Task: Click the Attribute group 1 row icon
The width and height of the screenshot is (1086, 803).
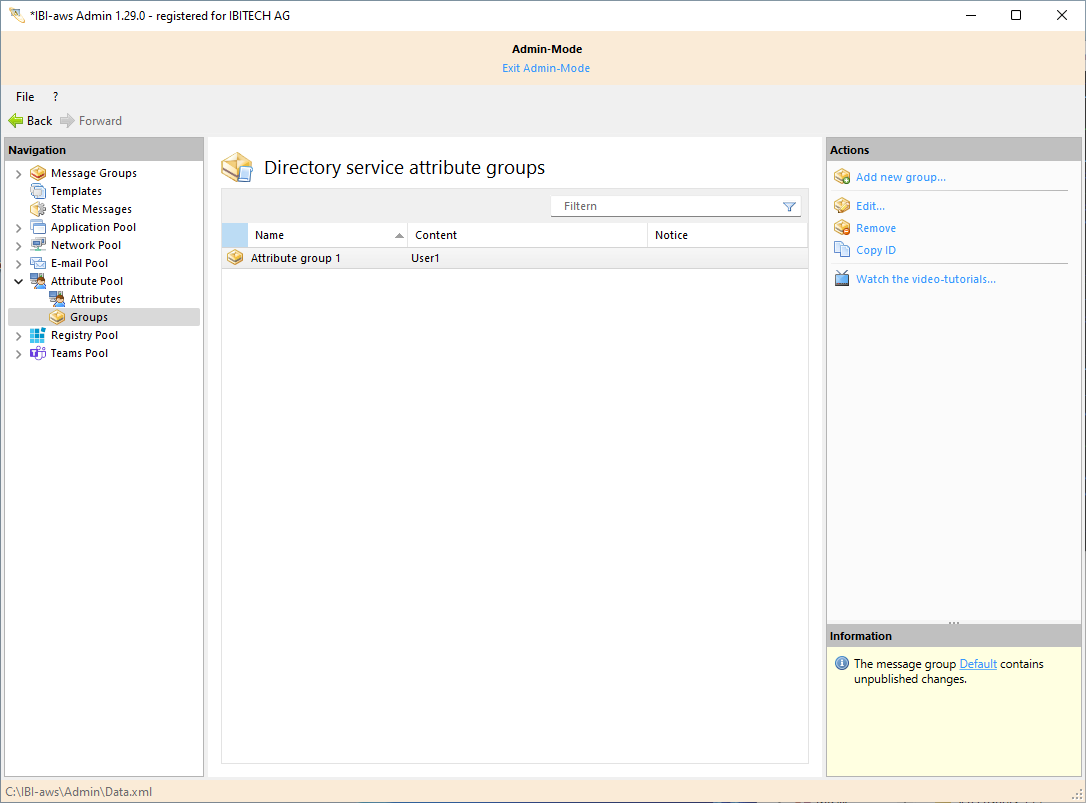Action: click(235, 258)
